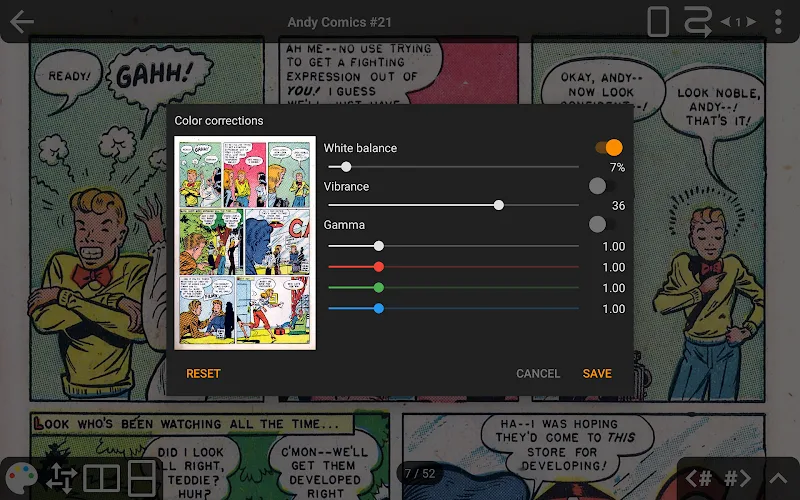The height and width of the screenshot is (500, 800).
Task: Click the portrait page orientation icon
Action: point(658,22)
